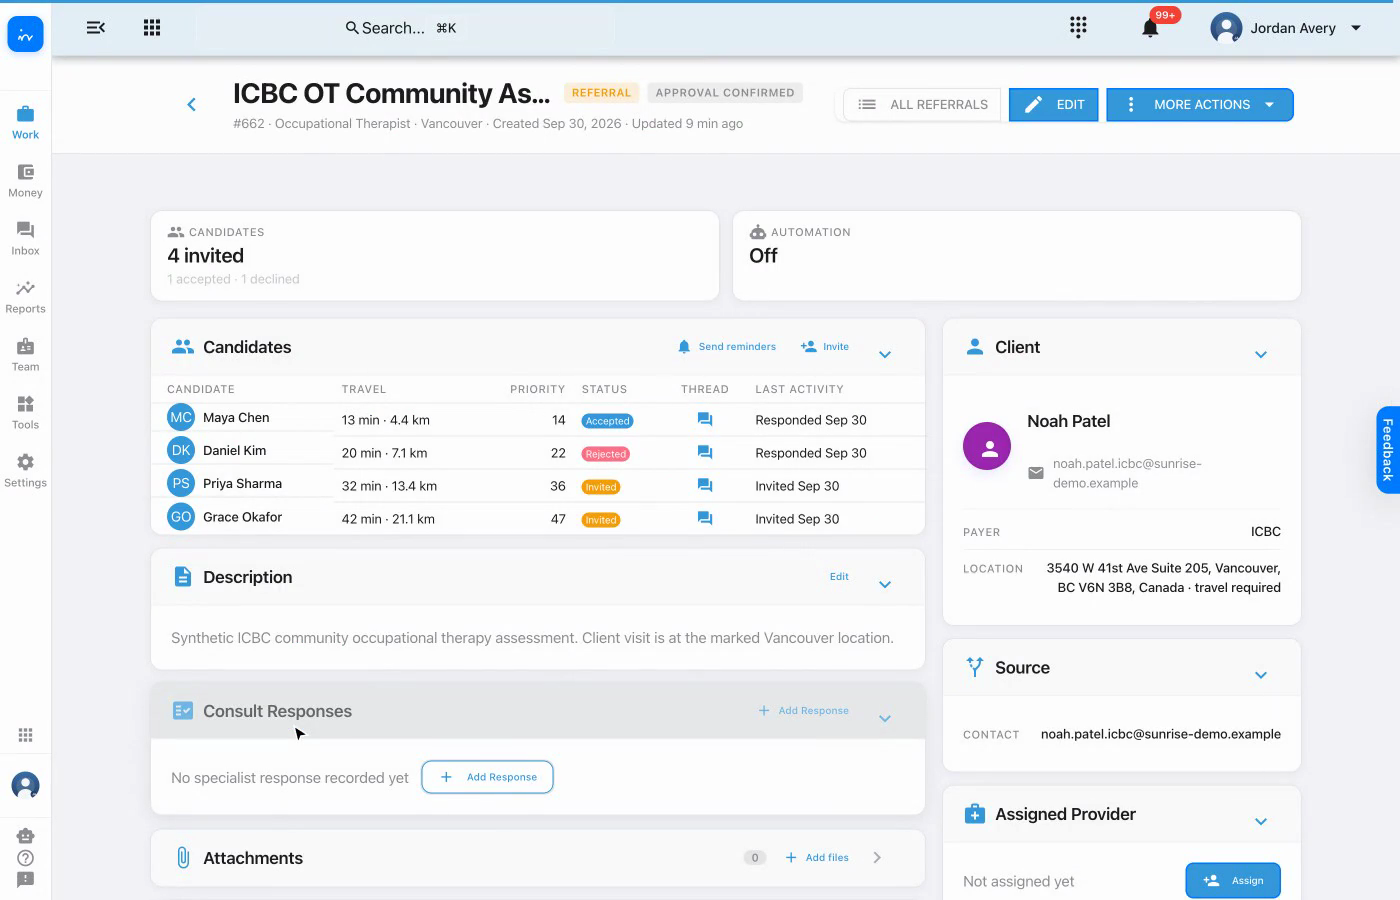Collapse the Candidates section
This screenshot has height=900, width=1400.
pos(885,354)
